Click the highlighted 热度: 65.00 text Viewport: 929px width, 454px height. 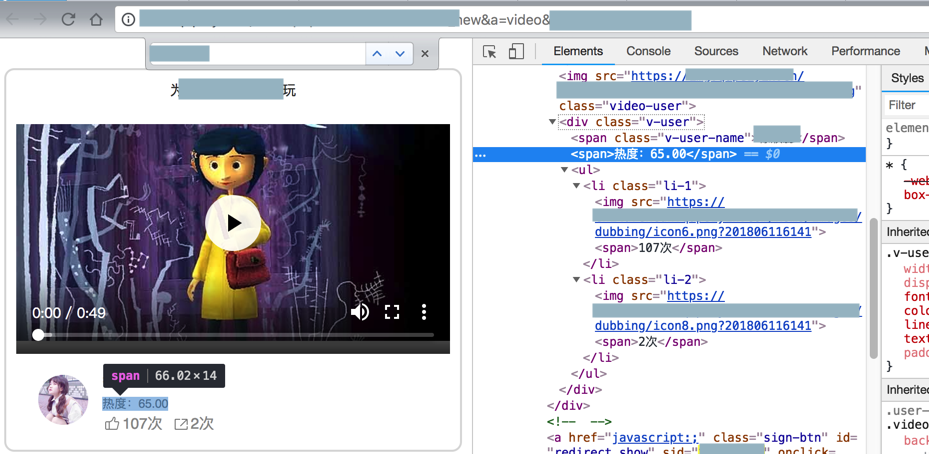coord(135,404)
